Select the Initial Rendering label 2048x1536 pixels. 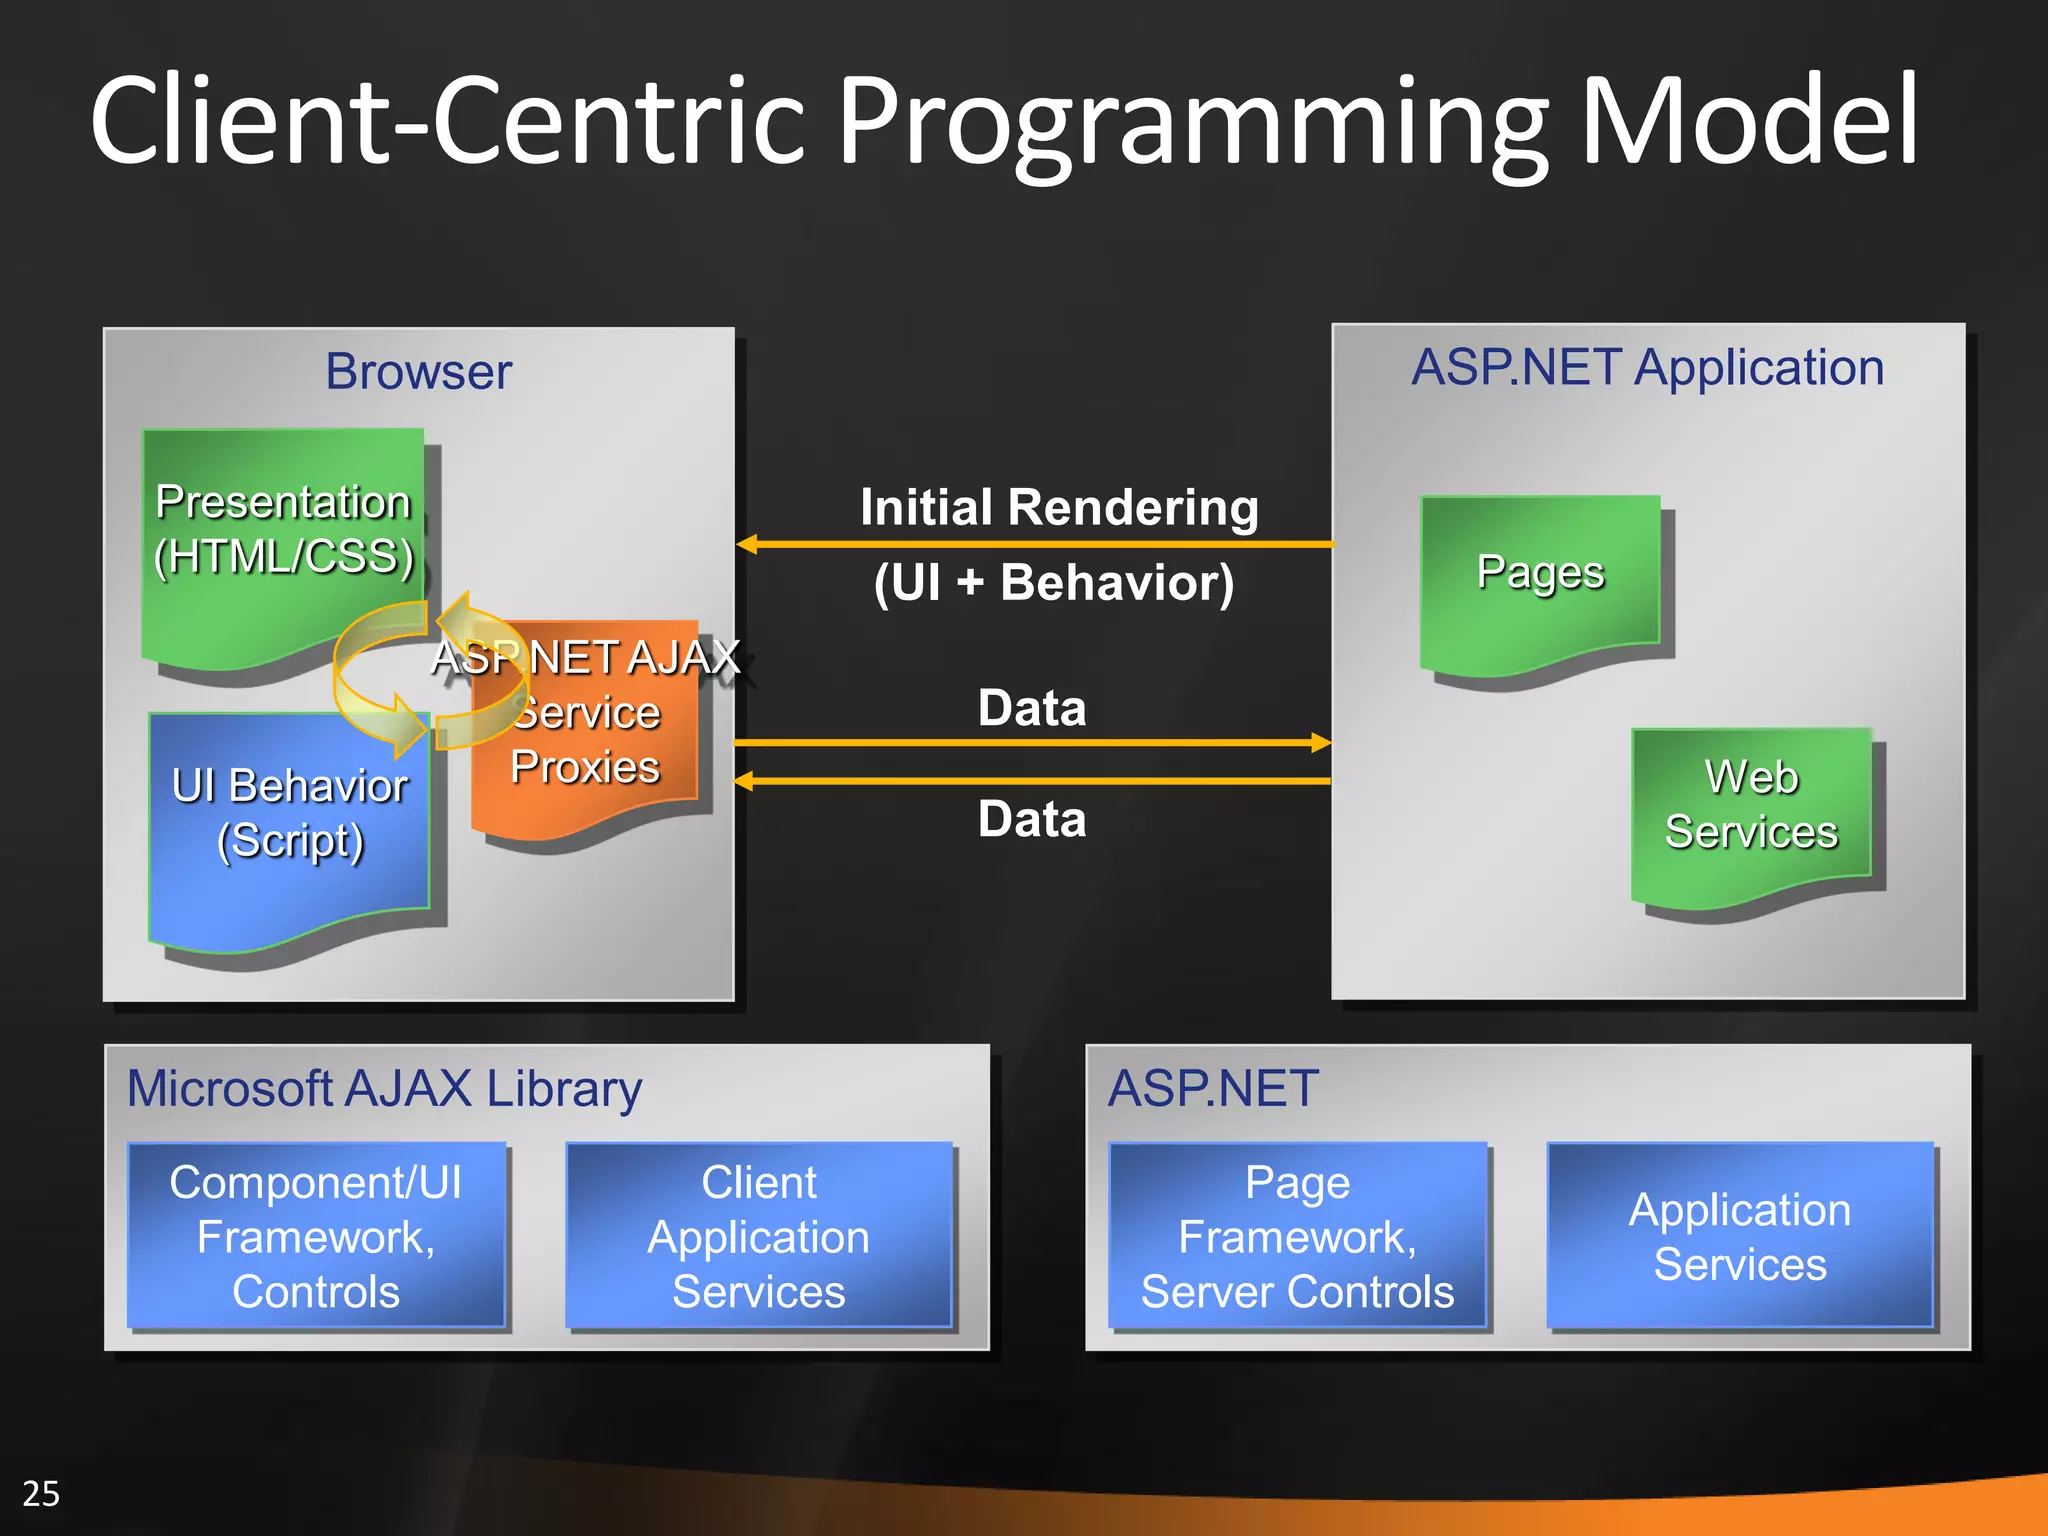pos(1059,507)
